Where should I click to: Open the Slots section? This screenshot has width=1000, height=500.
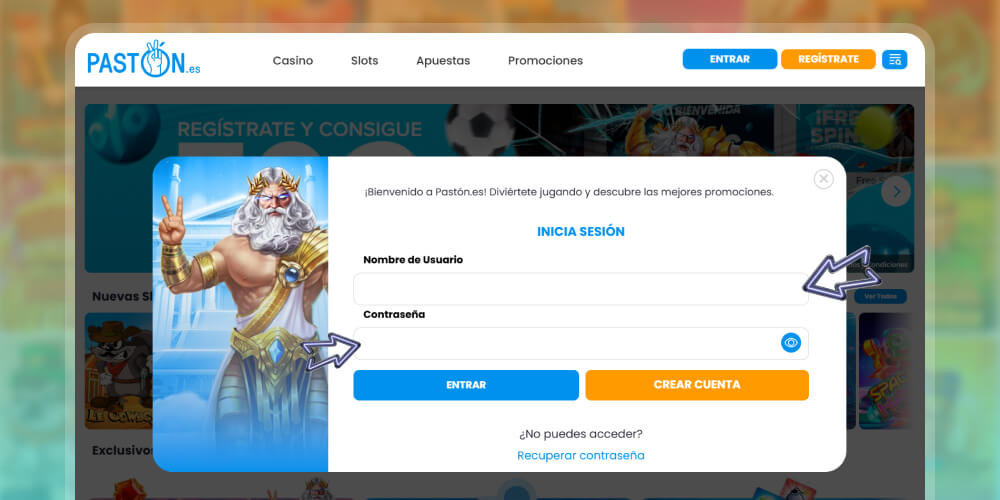tap(364, 61)
